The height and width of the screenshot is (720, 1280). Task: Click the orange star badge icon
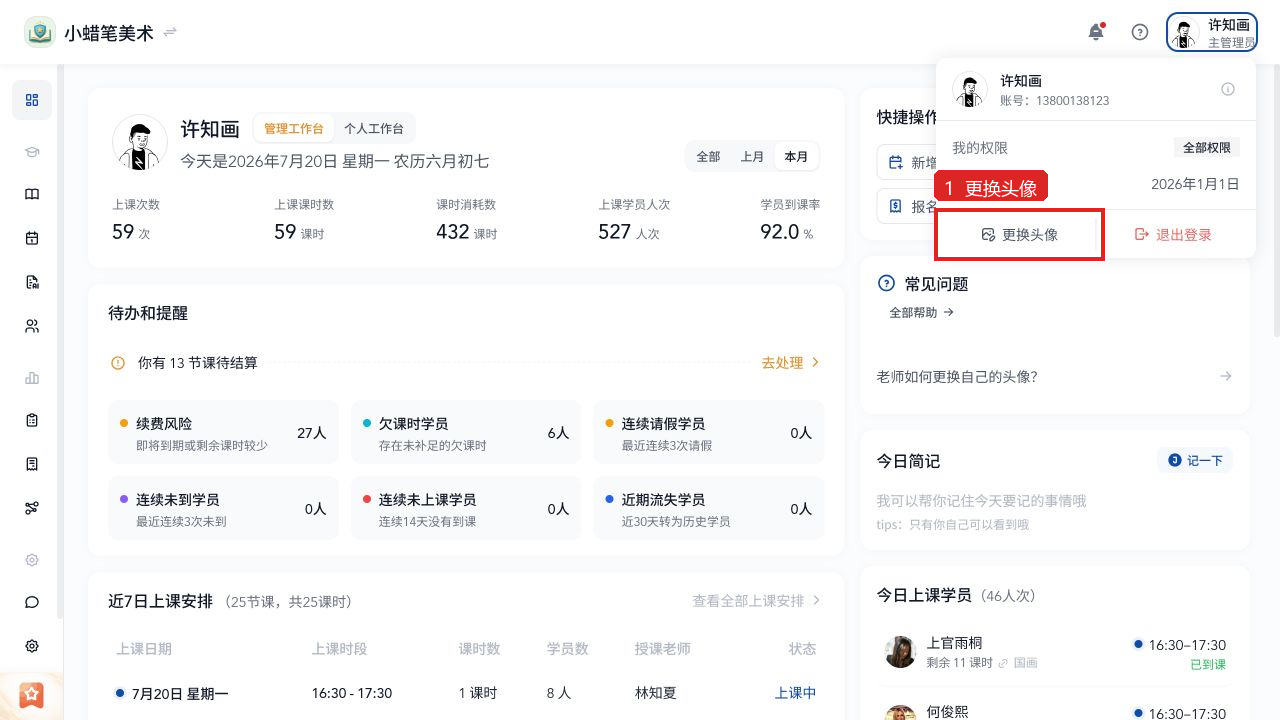point(32,694)
